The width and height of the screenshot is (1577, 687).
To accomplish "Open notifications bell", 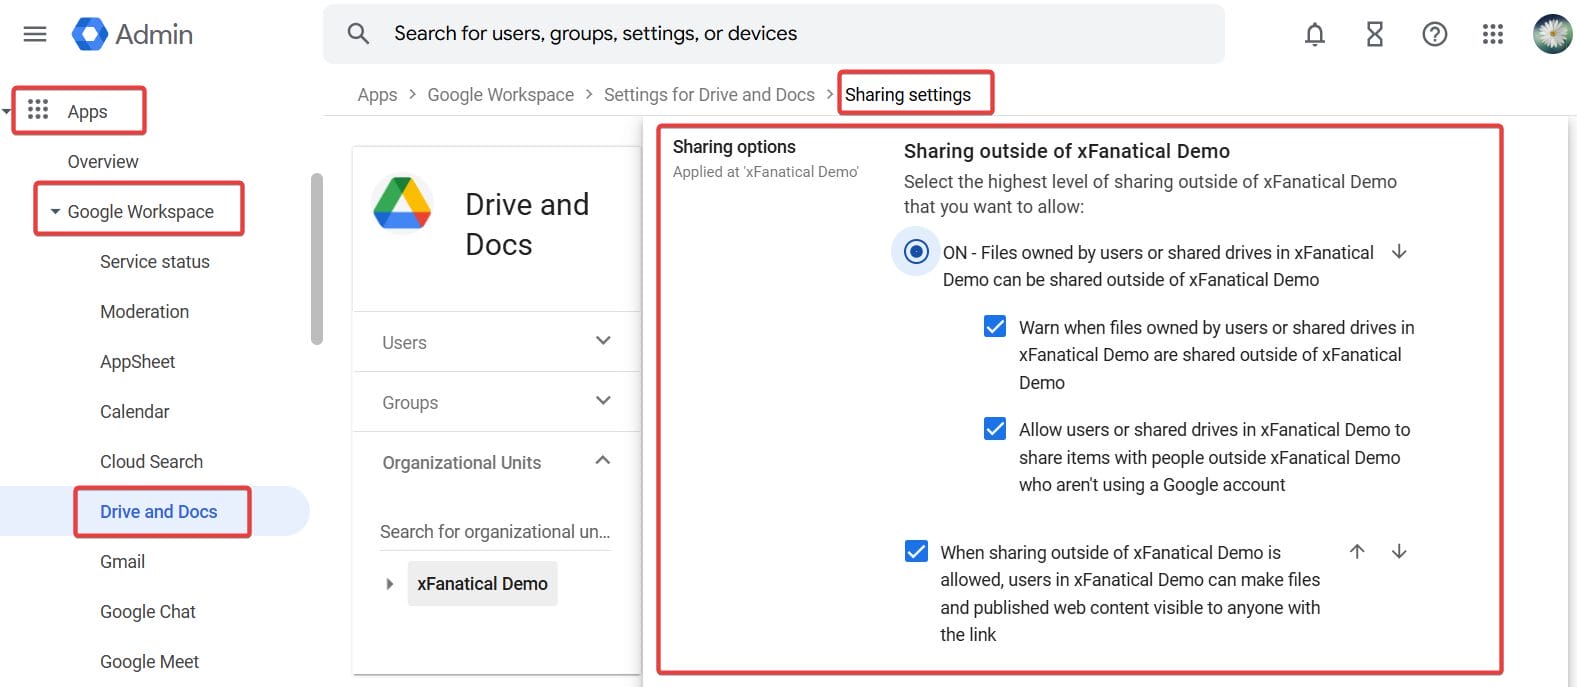I will click(x=1315, y=34).
